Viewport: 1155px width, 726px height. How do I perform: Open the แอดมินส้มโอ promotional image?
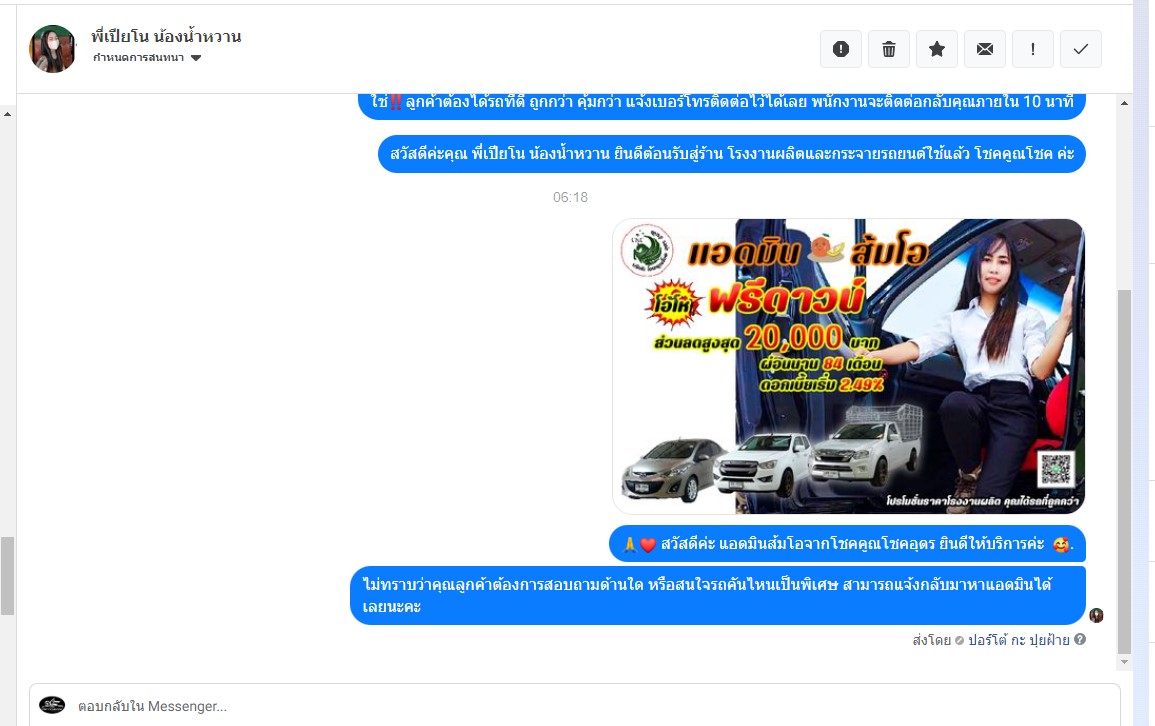coord(849,366)
